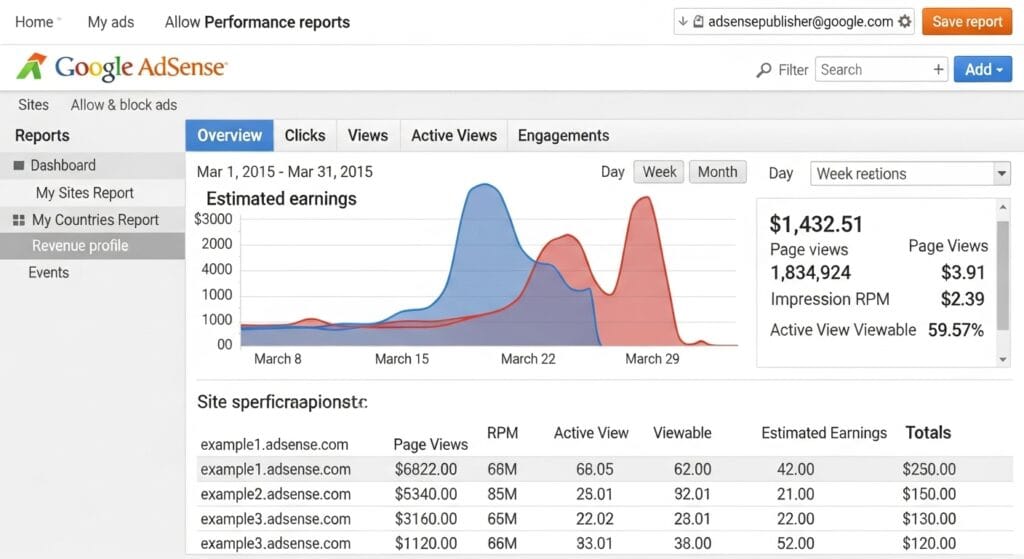Click the Active View column header
Viewport: 1024px width, 559px height.
(591, 433)
